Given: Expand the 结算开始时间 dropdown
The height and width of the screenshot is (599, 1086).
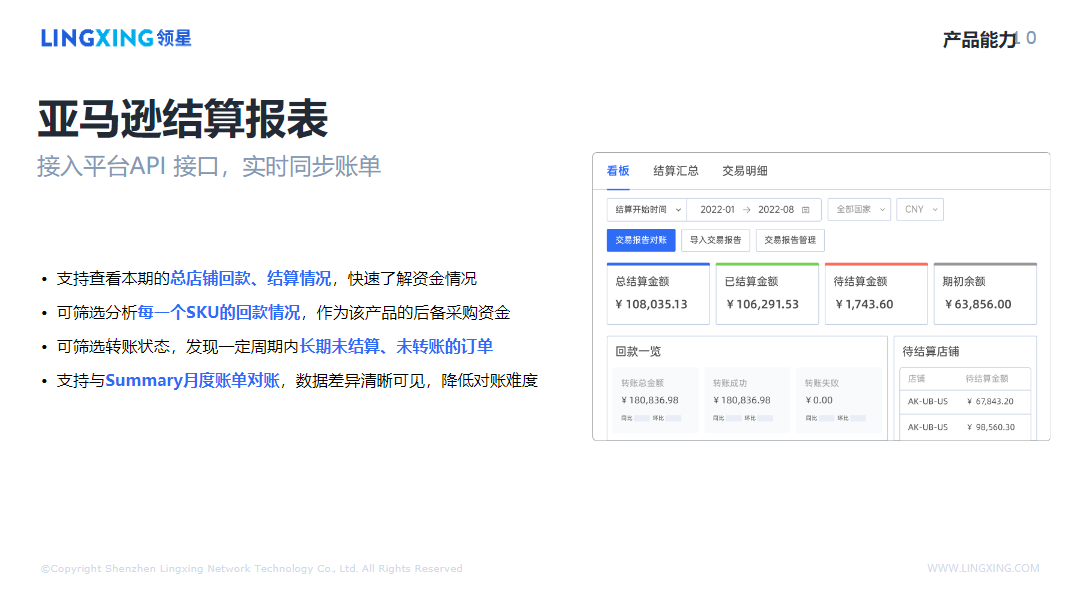Looking at the screenshot, I should [647, 210].
